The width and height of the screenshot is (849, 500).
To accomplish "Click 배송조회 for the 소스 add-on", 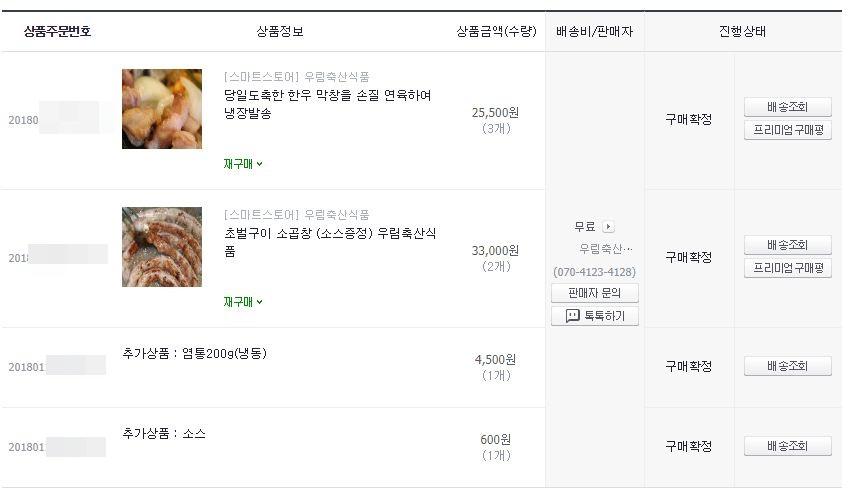I will (x=788, y=446).
